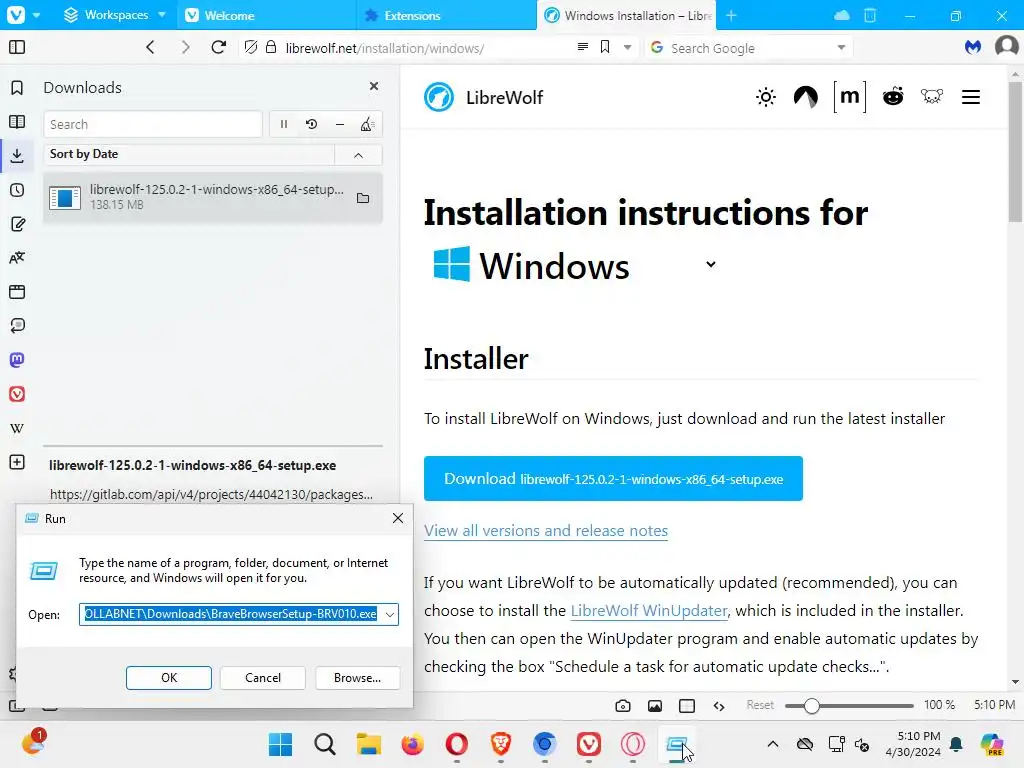Open Page actions code icon
The height and width of the screenshot is (768, 1024).
pyautogui.click(x=719, y=706)
